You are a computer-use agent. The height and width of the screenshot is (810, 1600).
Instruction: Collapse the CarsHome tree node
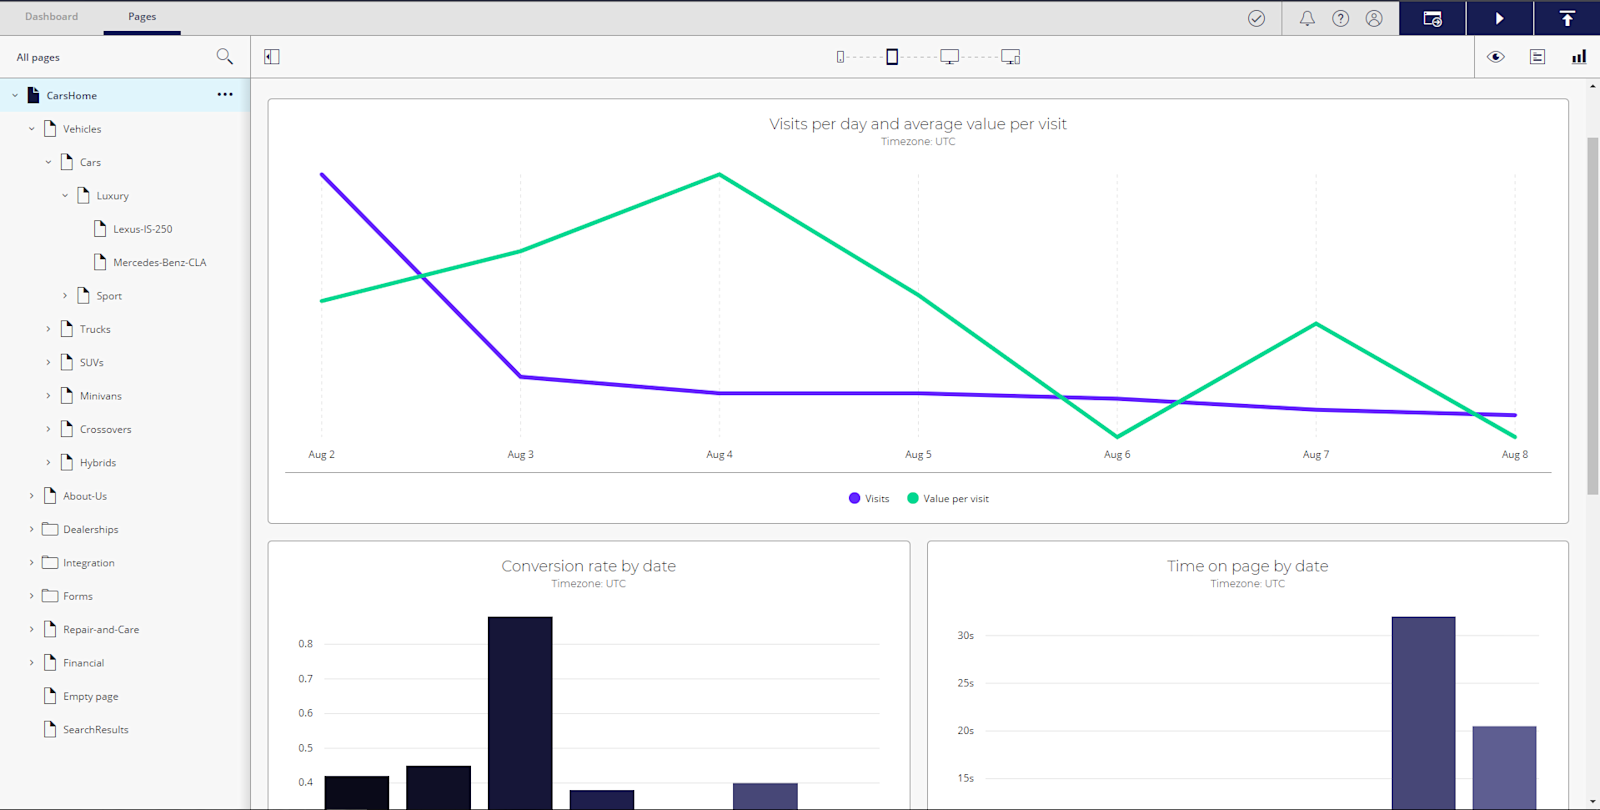15,96
